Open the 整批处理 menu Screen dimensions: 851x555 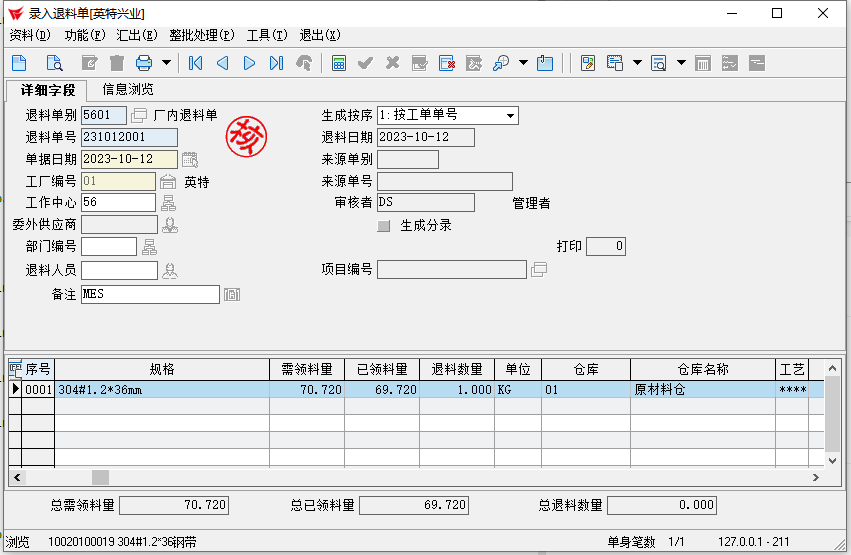[x=201, y=35]
